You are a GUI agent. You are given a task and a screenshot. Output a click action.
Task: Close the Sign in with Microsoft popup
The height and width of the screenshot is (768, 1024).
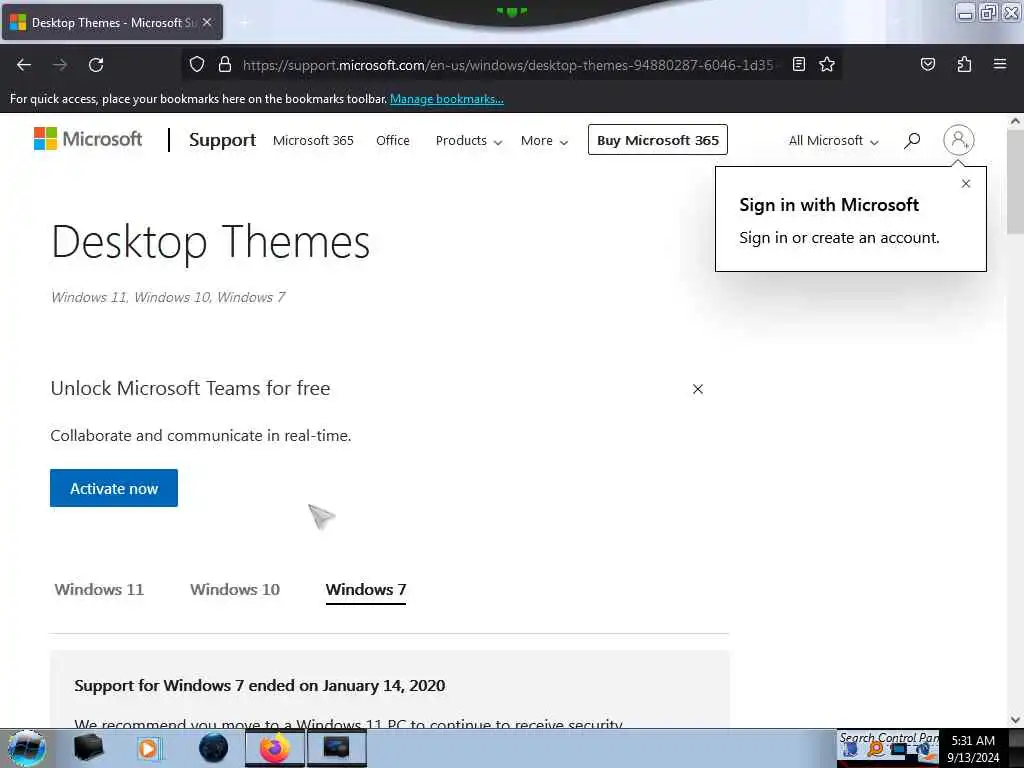(965, 184)
